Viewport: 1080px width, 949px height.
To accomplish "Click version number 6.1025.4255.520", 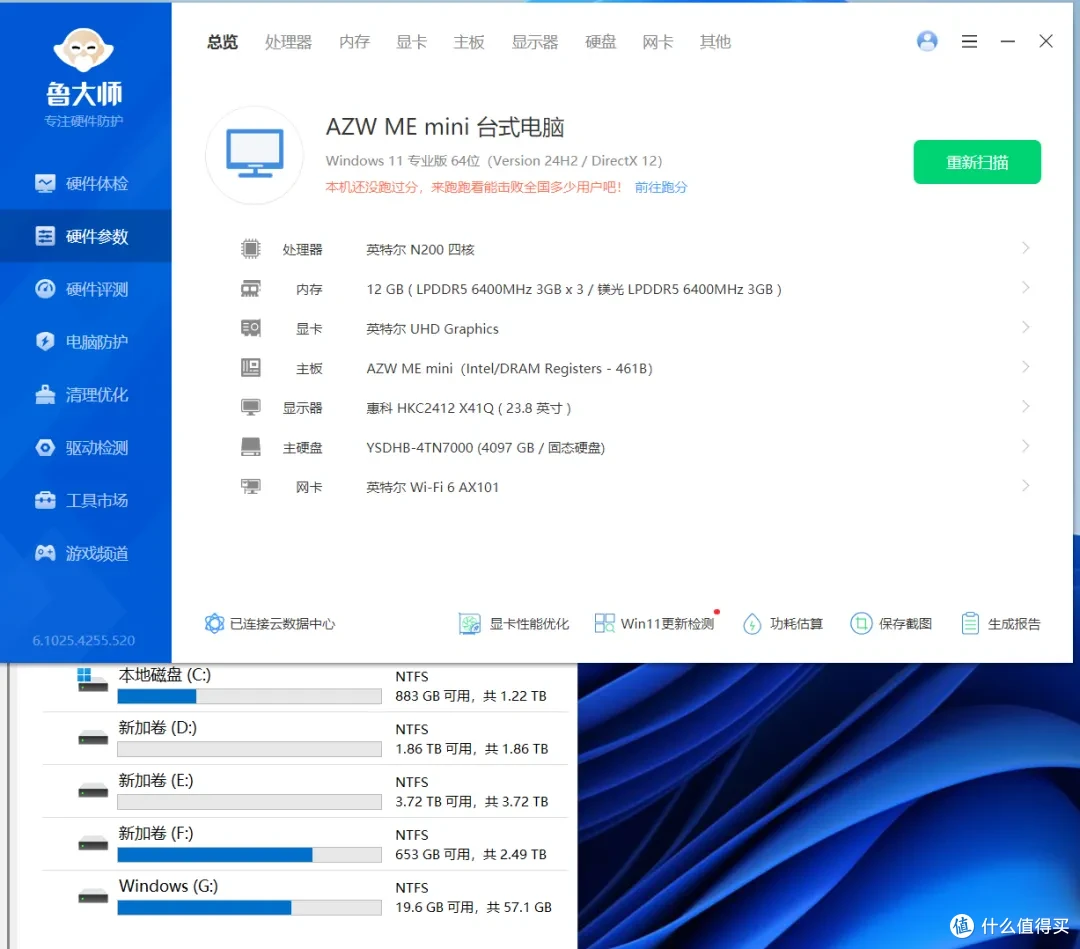I will pyautogui.click(x=83, y=640).
